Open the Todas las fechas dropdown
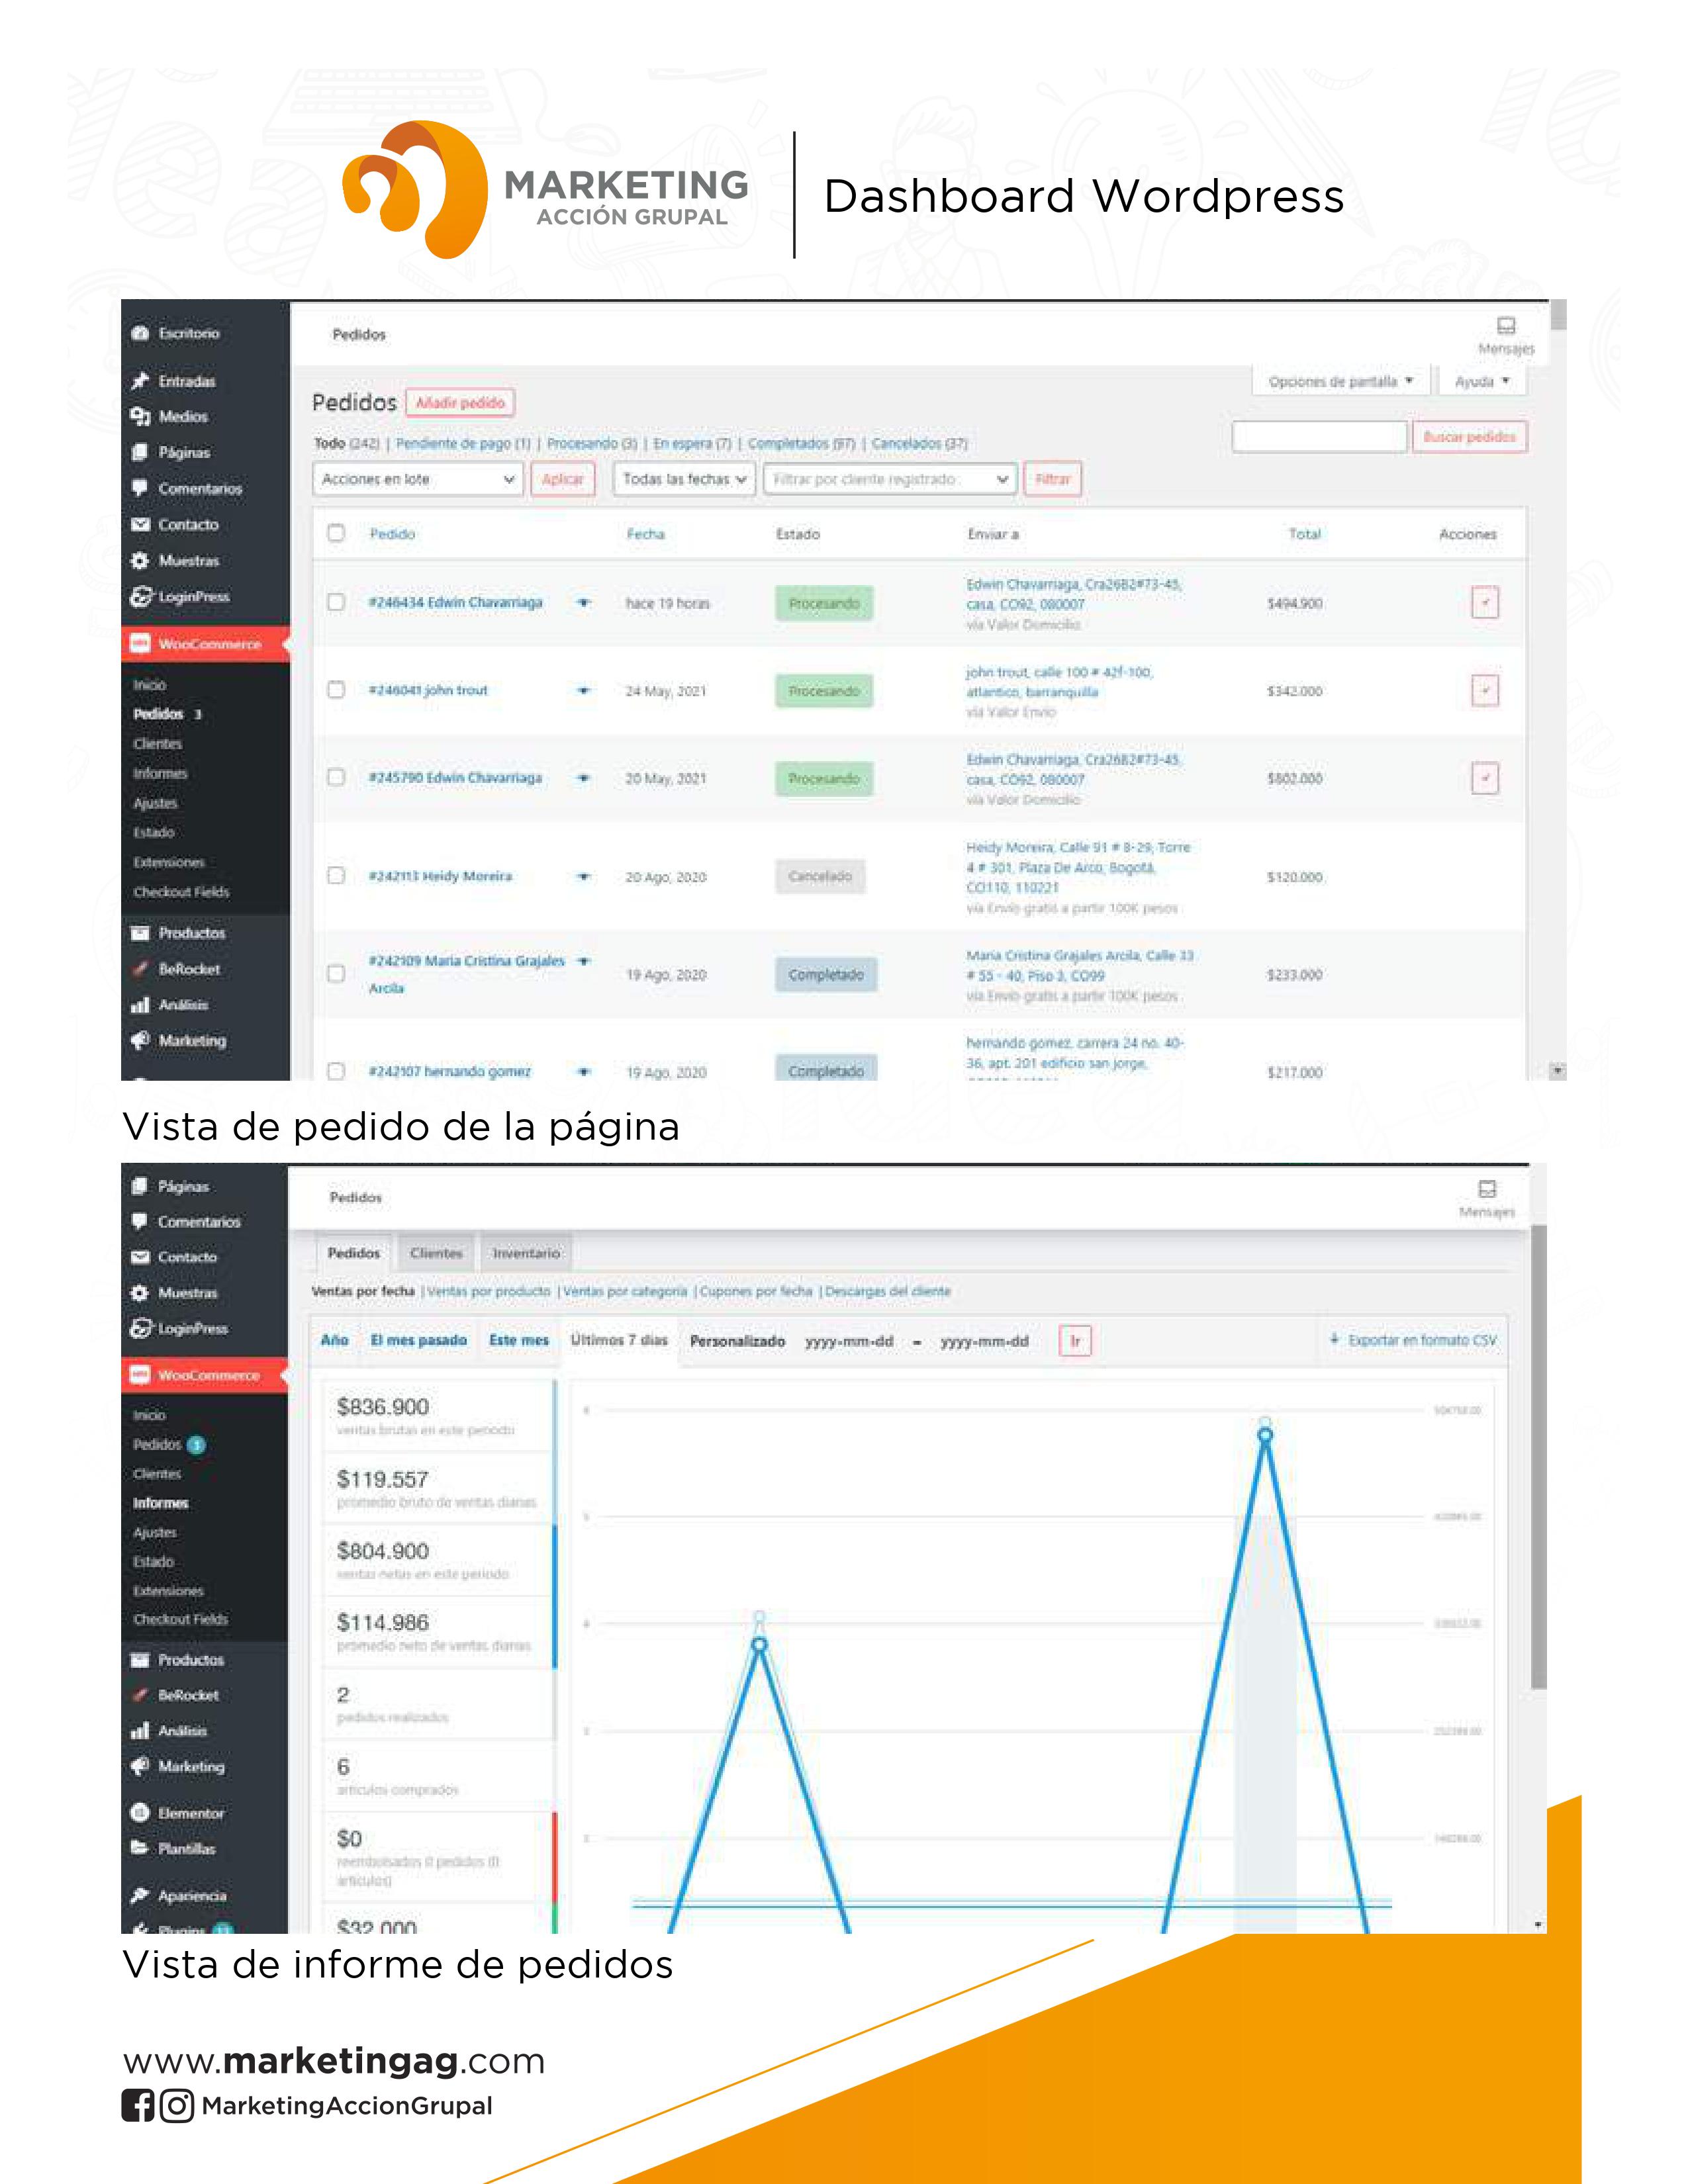Viewport: 1688px width, 2184px height. click(x=684, y=480)
